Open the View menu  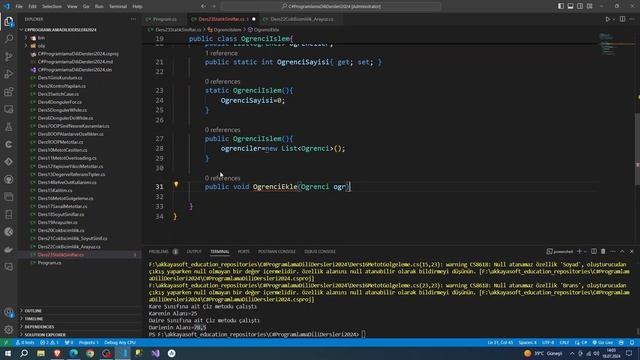click(72, 6)
